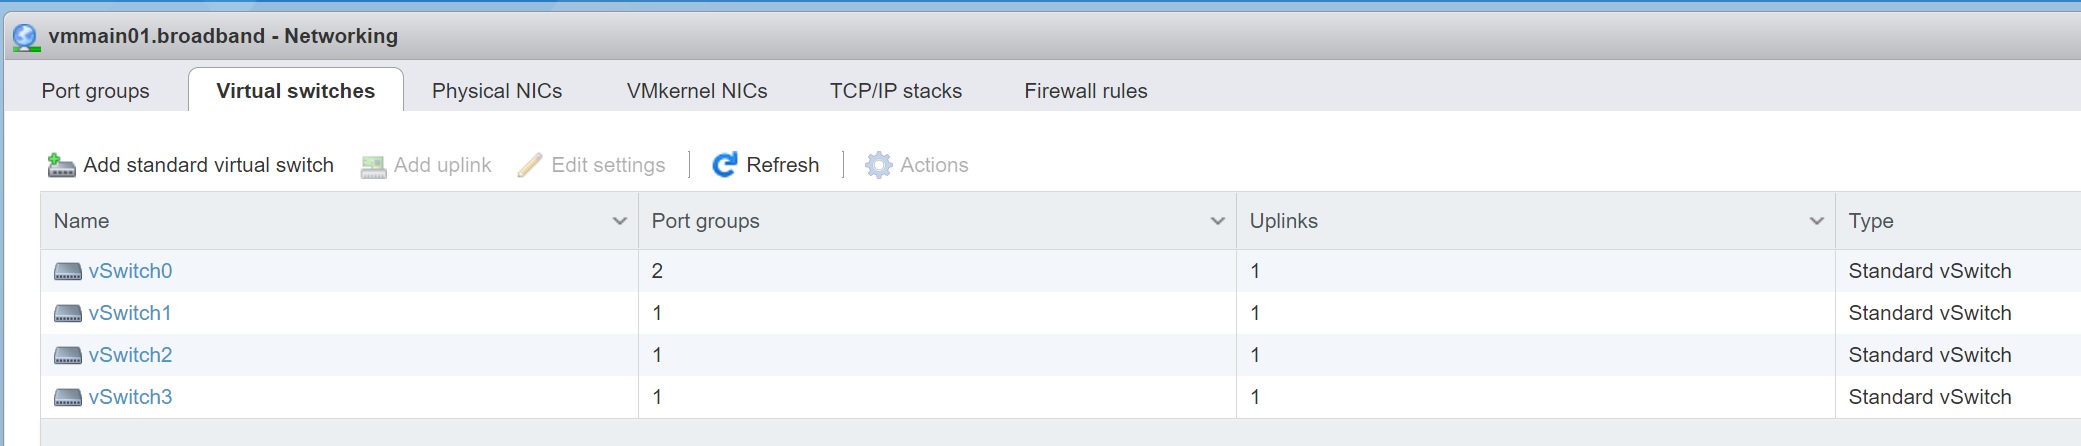Click the vSwitch3 switch icon
The height and width of the screenshot is (446, 2081).
(x=67, y=397)
